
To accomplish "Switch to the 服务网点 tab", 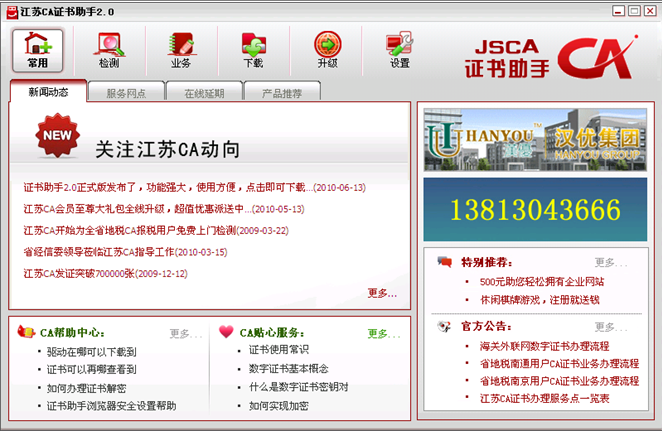I will (x=126, y=93).
